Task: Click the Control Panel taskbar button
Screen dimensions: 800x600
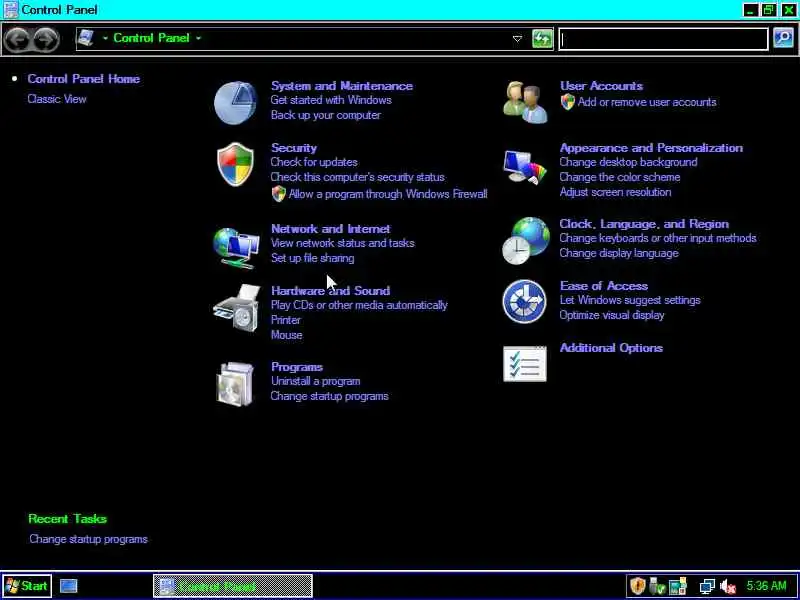Action: pyautogui.click(x=233, y=586)
